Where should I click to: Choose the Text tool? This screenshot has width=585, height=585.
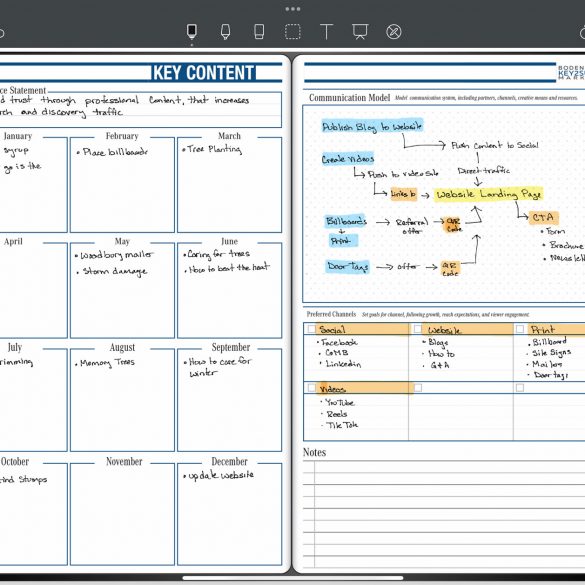click(x=326, y=31)
